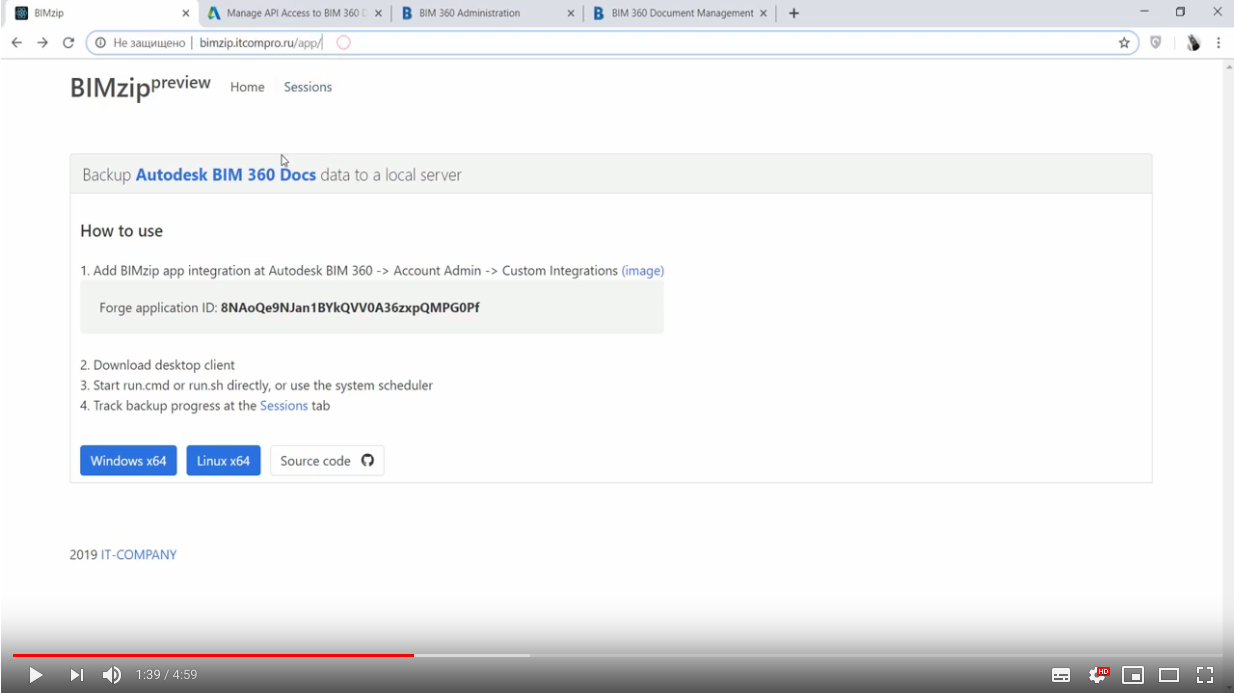The image size is (1234, 693).
Task: Open GitHub via the Source code octocat icon
Action: 366,460
